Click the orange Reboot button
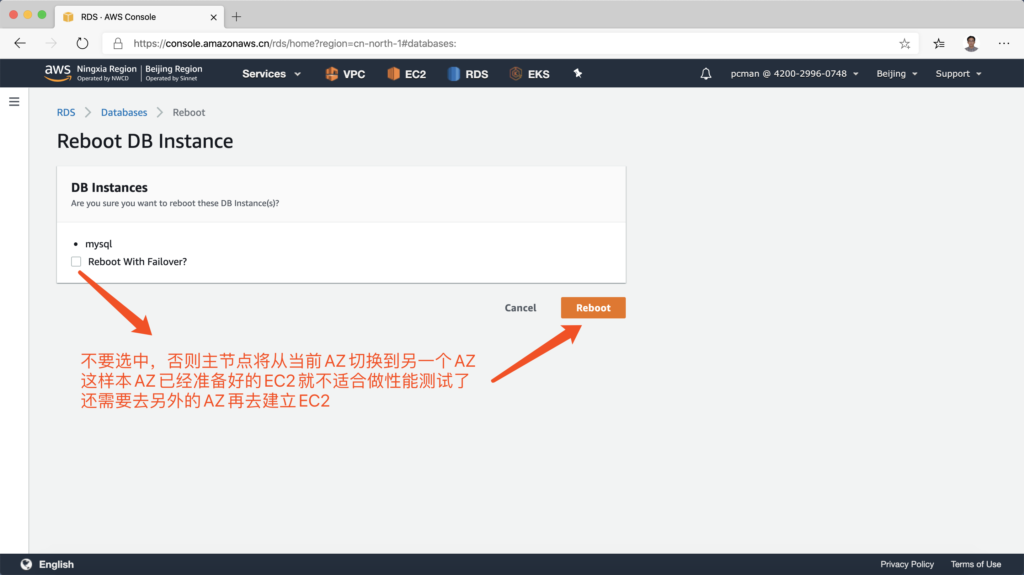 click(593, 308)
